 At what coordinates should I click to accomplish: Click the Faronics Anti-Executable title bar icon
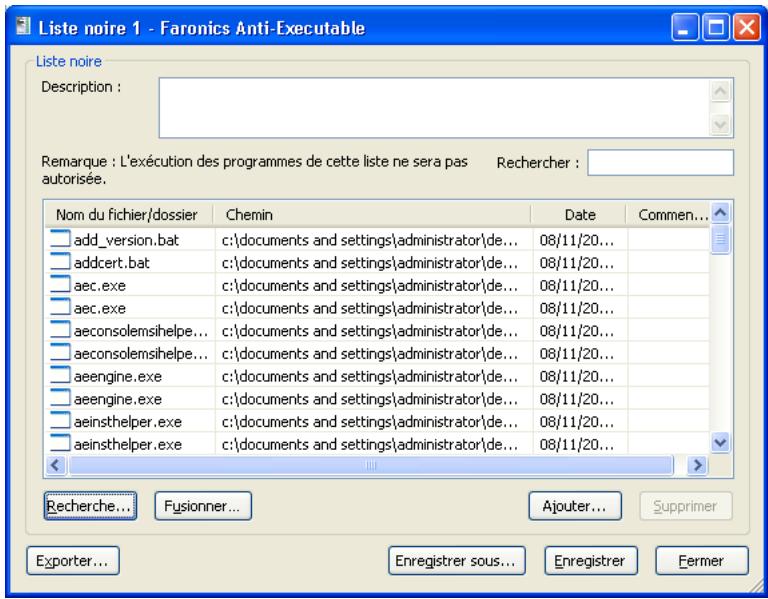click(23, 27)
